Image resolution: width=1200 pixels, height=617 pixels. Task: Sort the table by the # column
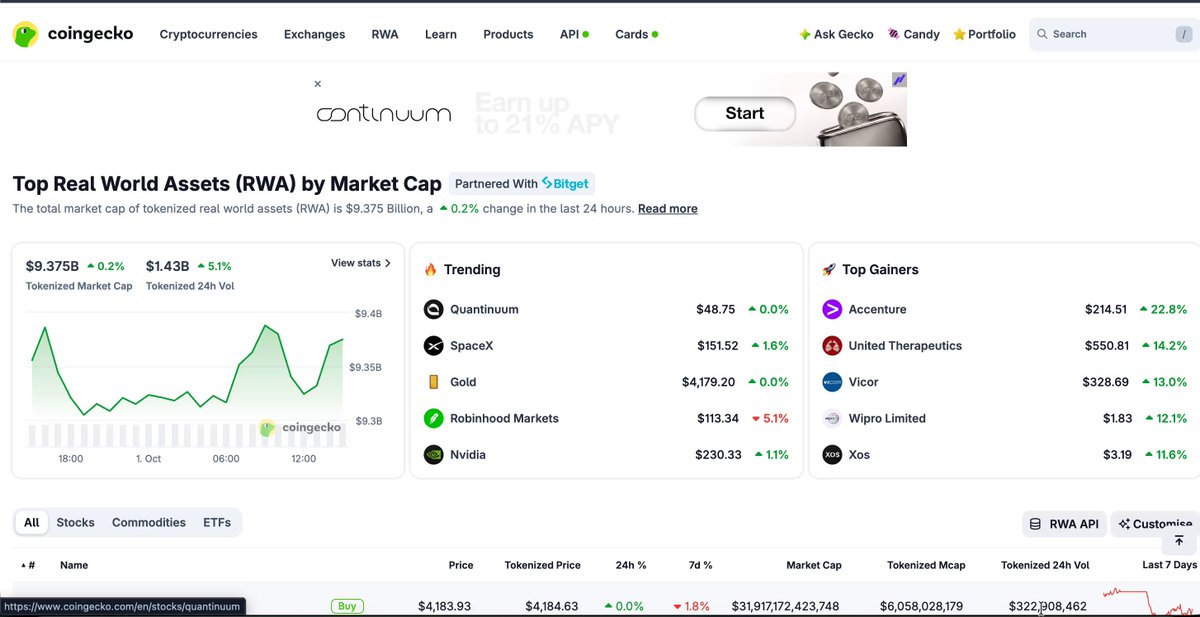[x=26, y=565]
